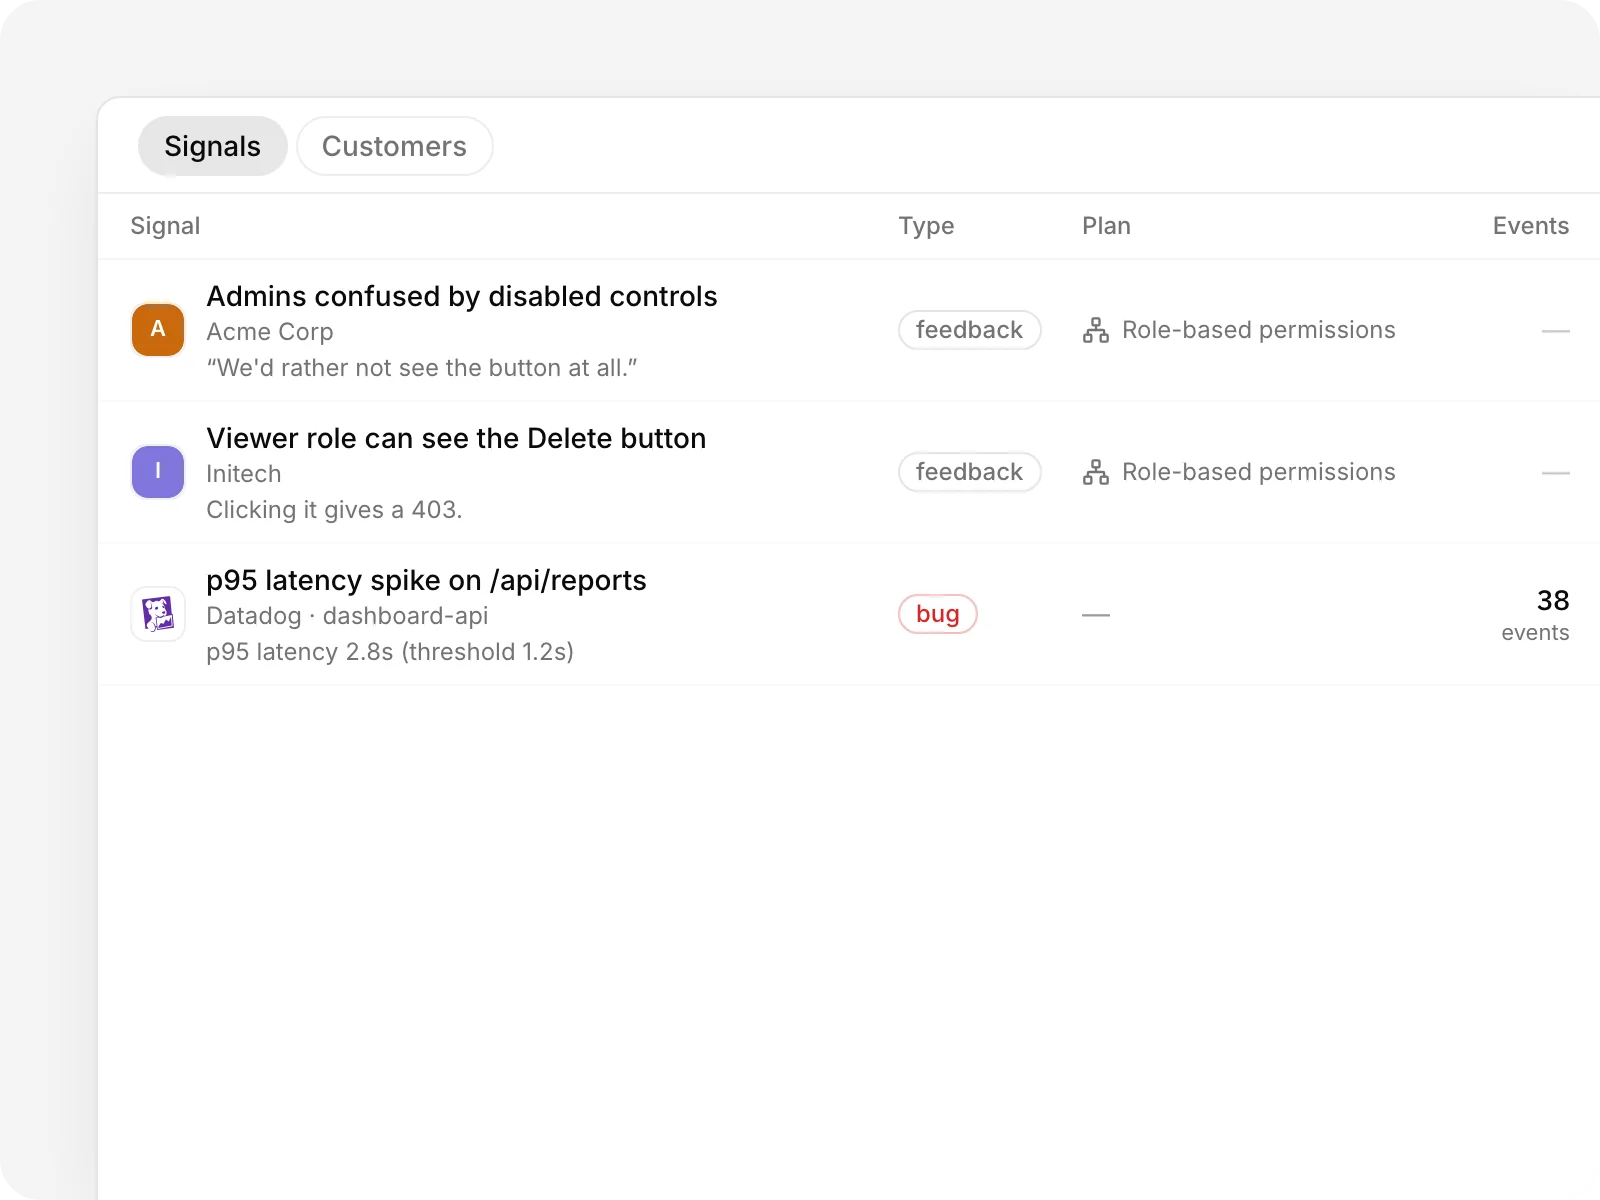Click the 'Initech' customer name

click(x=244, y=474)
